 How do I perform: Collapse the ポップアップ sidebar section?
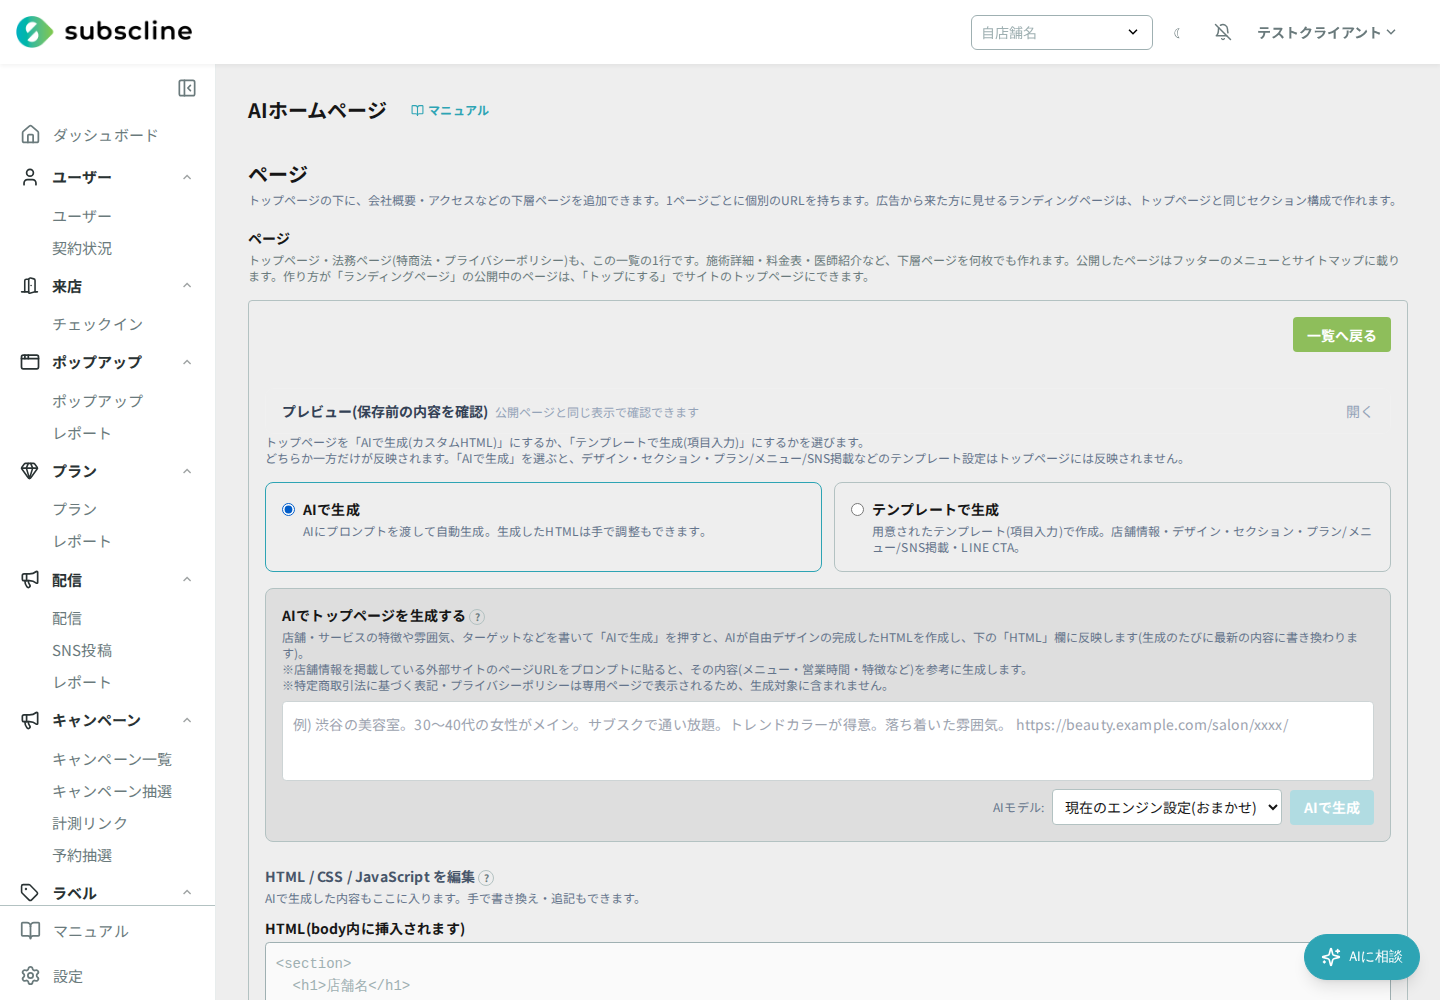pyautogui.click(x=187, y=362)
